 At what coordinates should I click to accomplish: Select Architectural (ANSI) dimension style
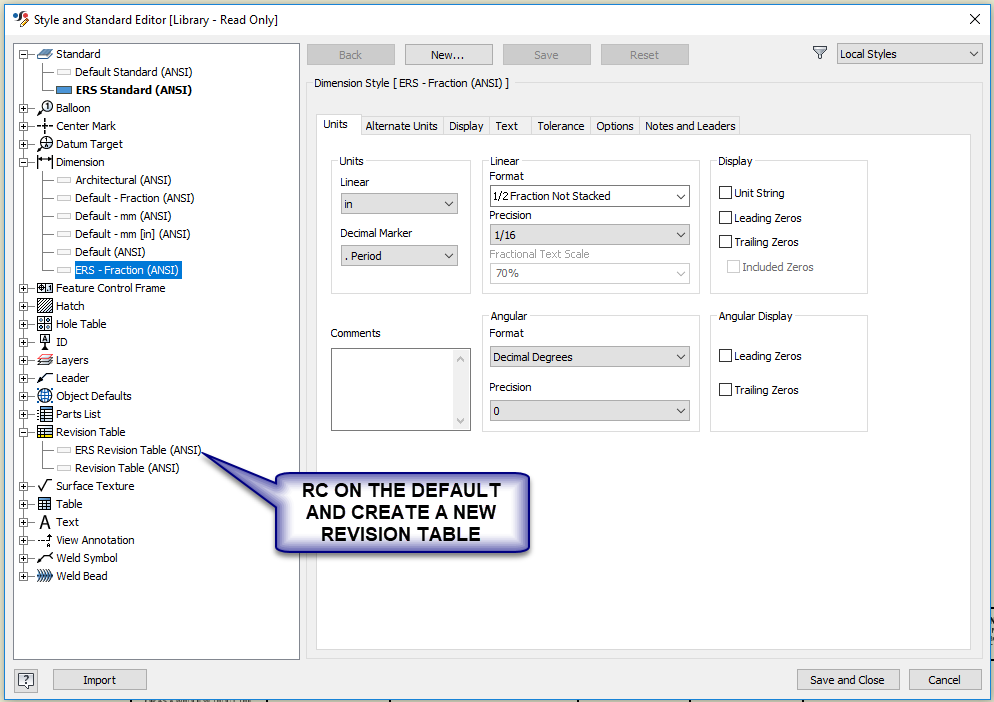123,180
